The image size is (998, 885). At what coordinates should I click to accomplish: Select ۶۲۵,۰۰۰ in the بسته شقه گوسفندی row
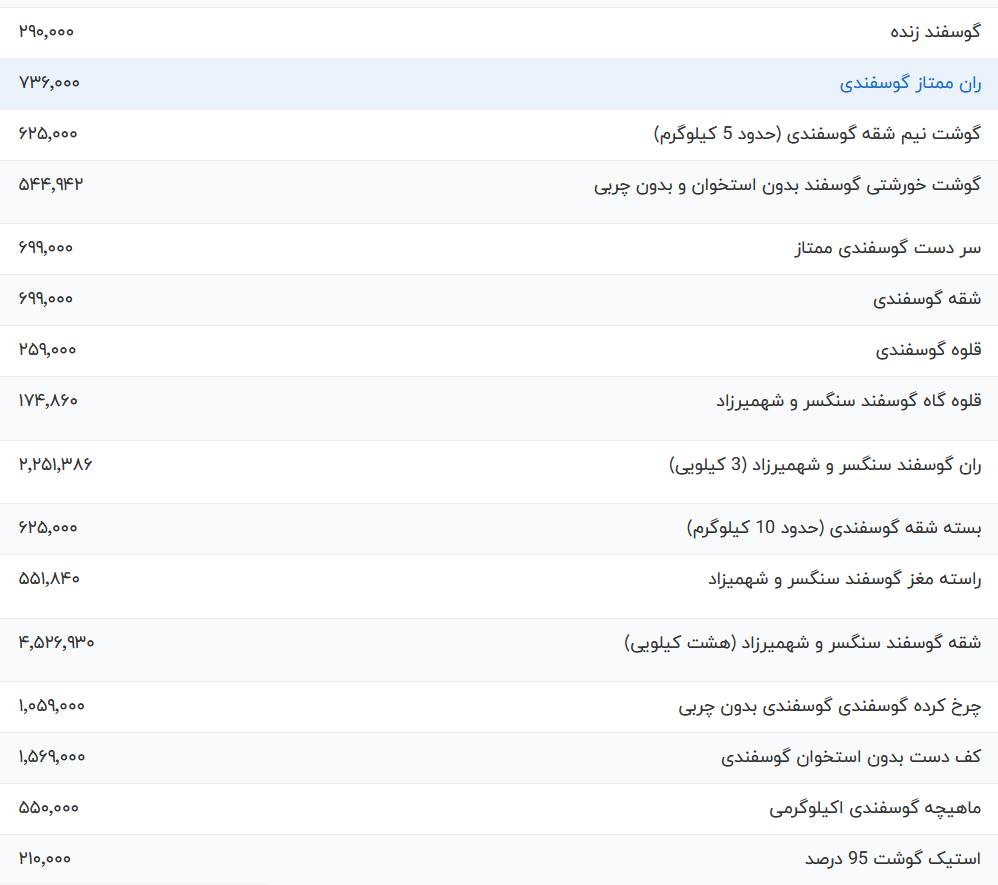click(48, 527)
